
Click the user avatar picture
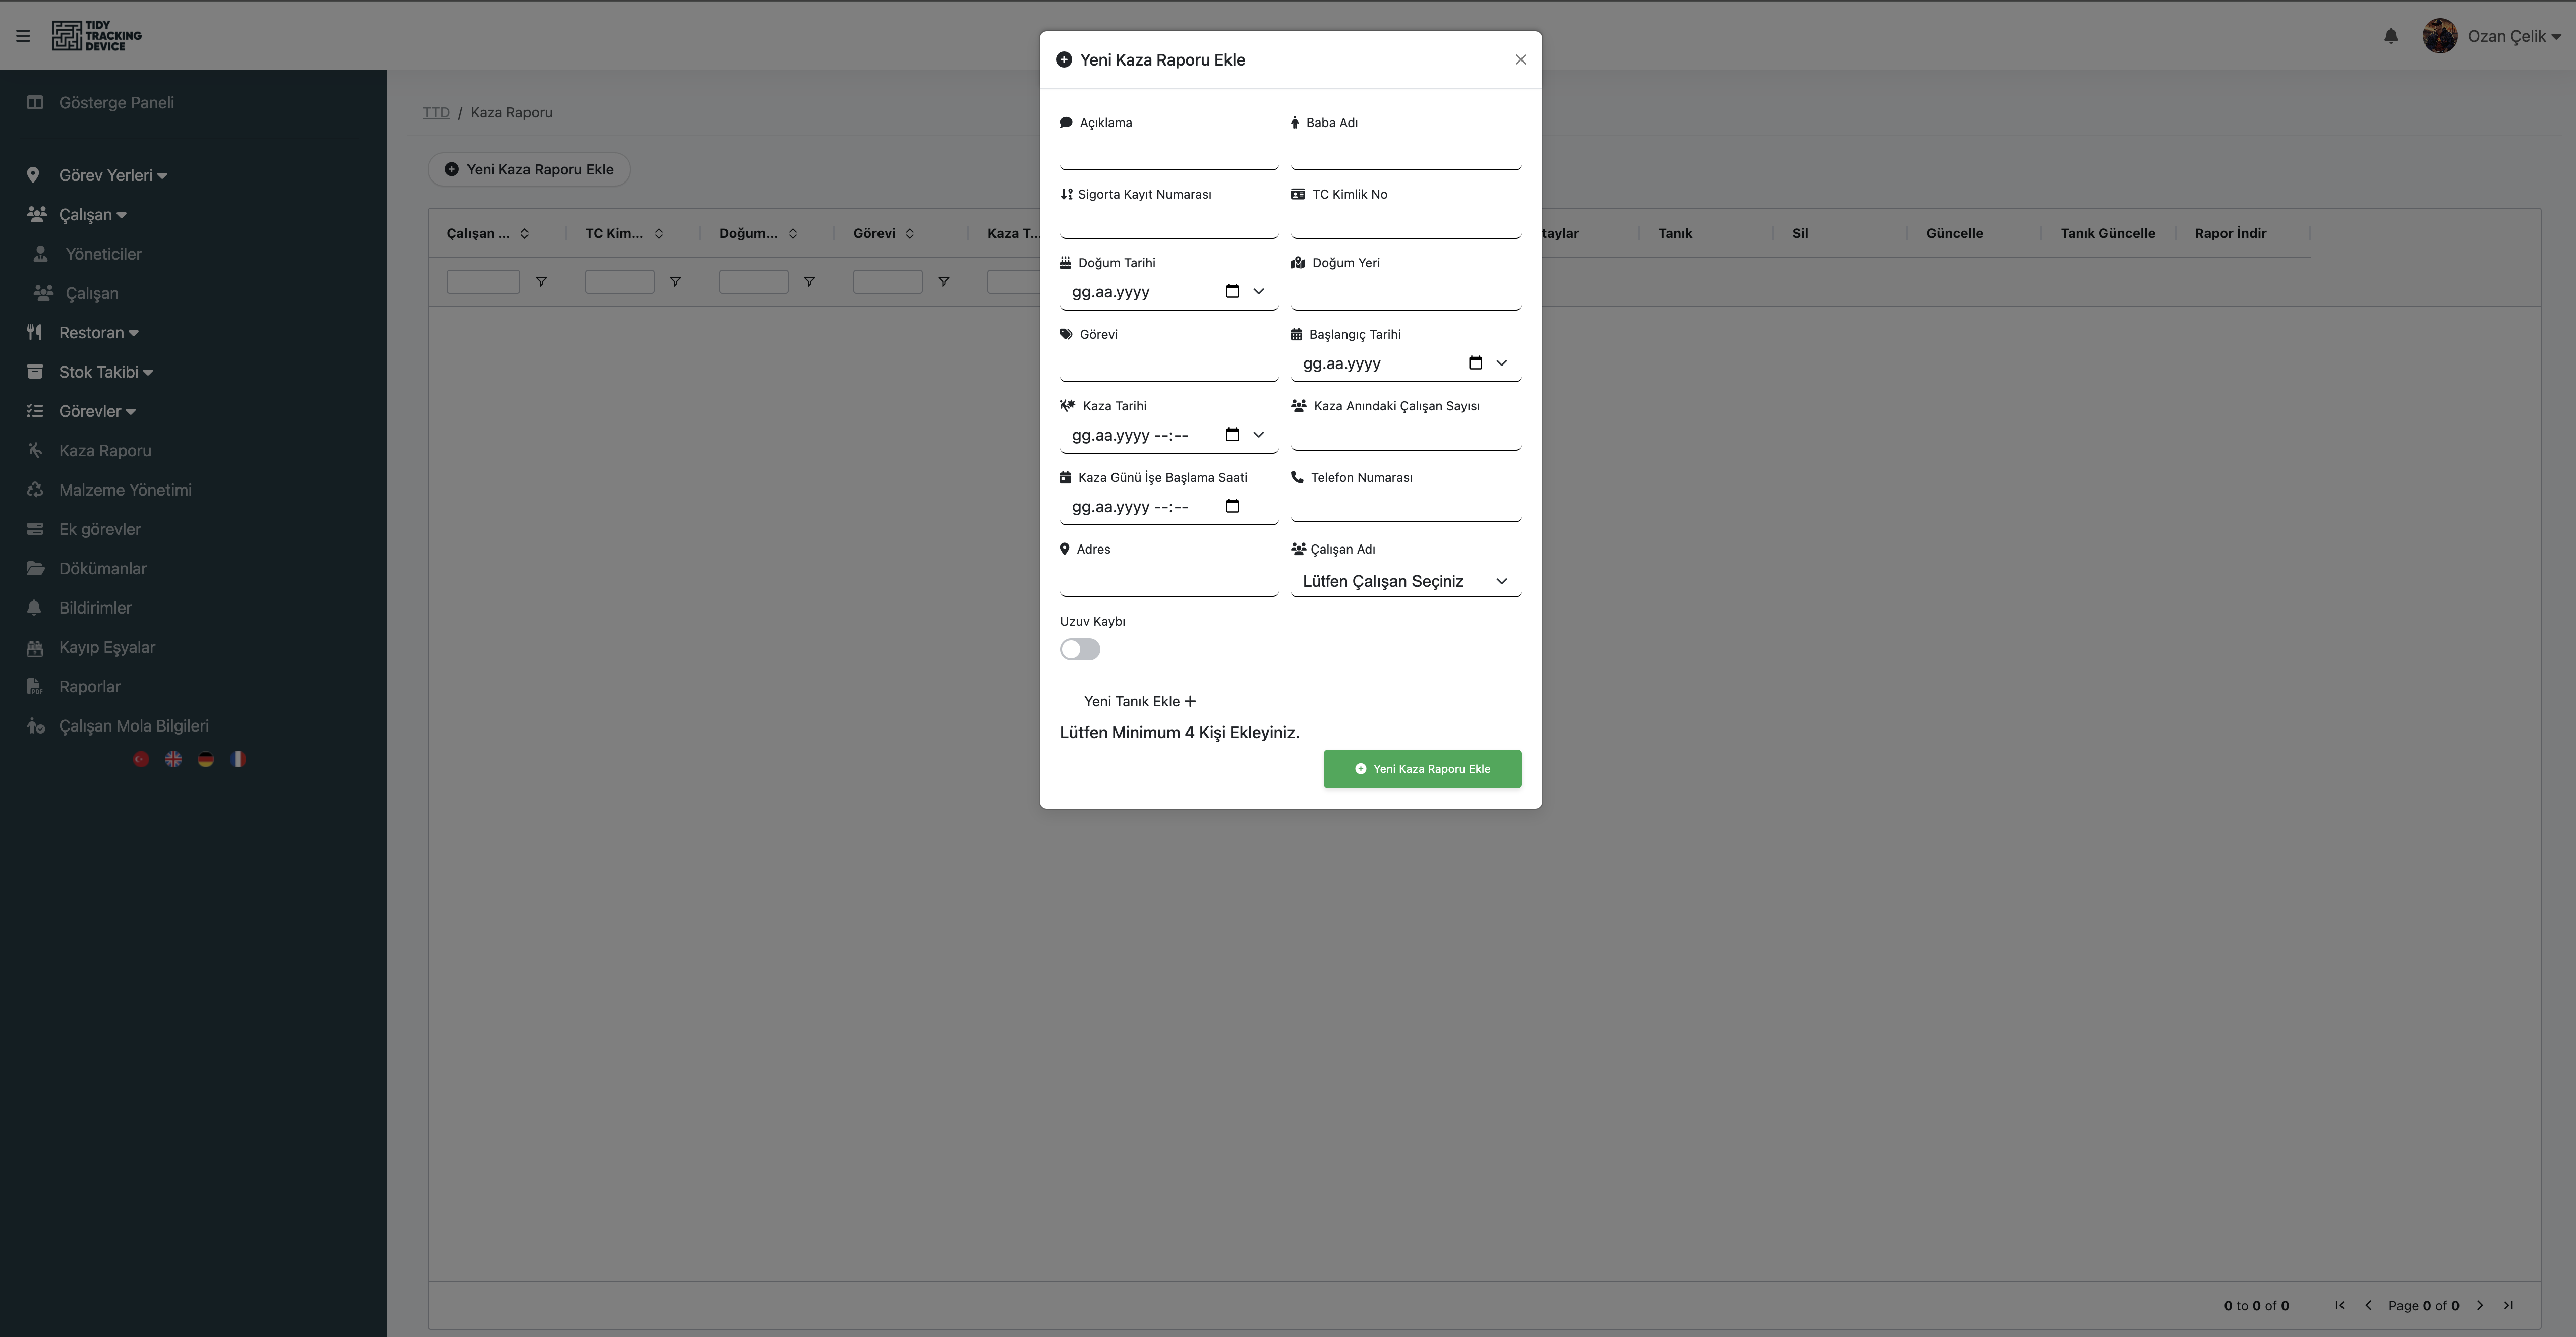[2440, 36]
